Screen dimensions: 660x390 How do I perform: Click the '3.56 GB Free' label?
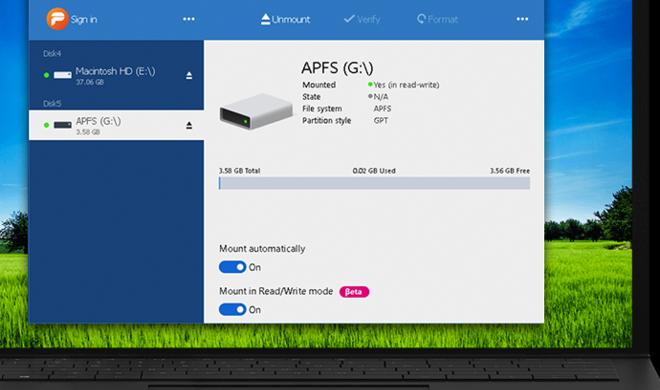[x=510, y=171]
